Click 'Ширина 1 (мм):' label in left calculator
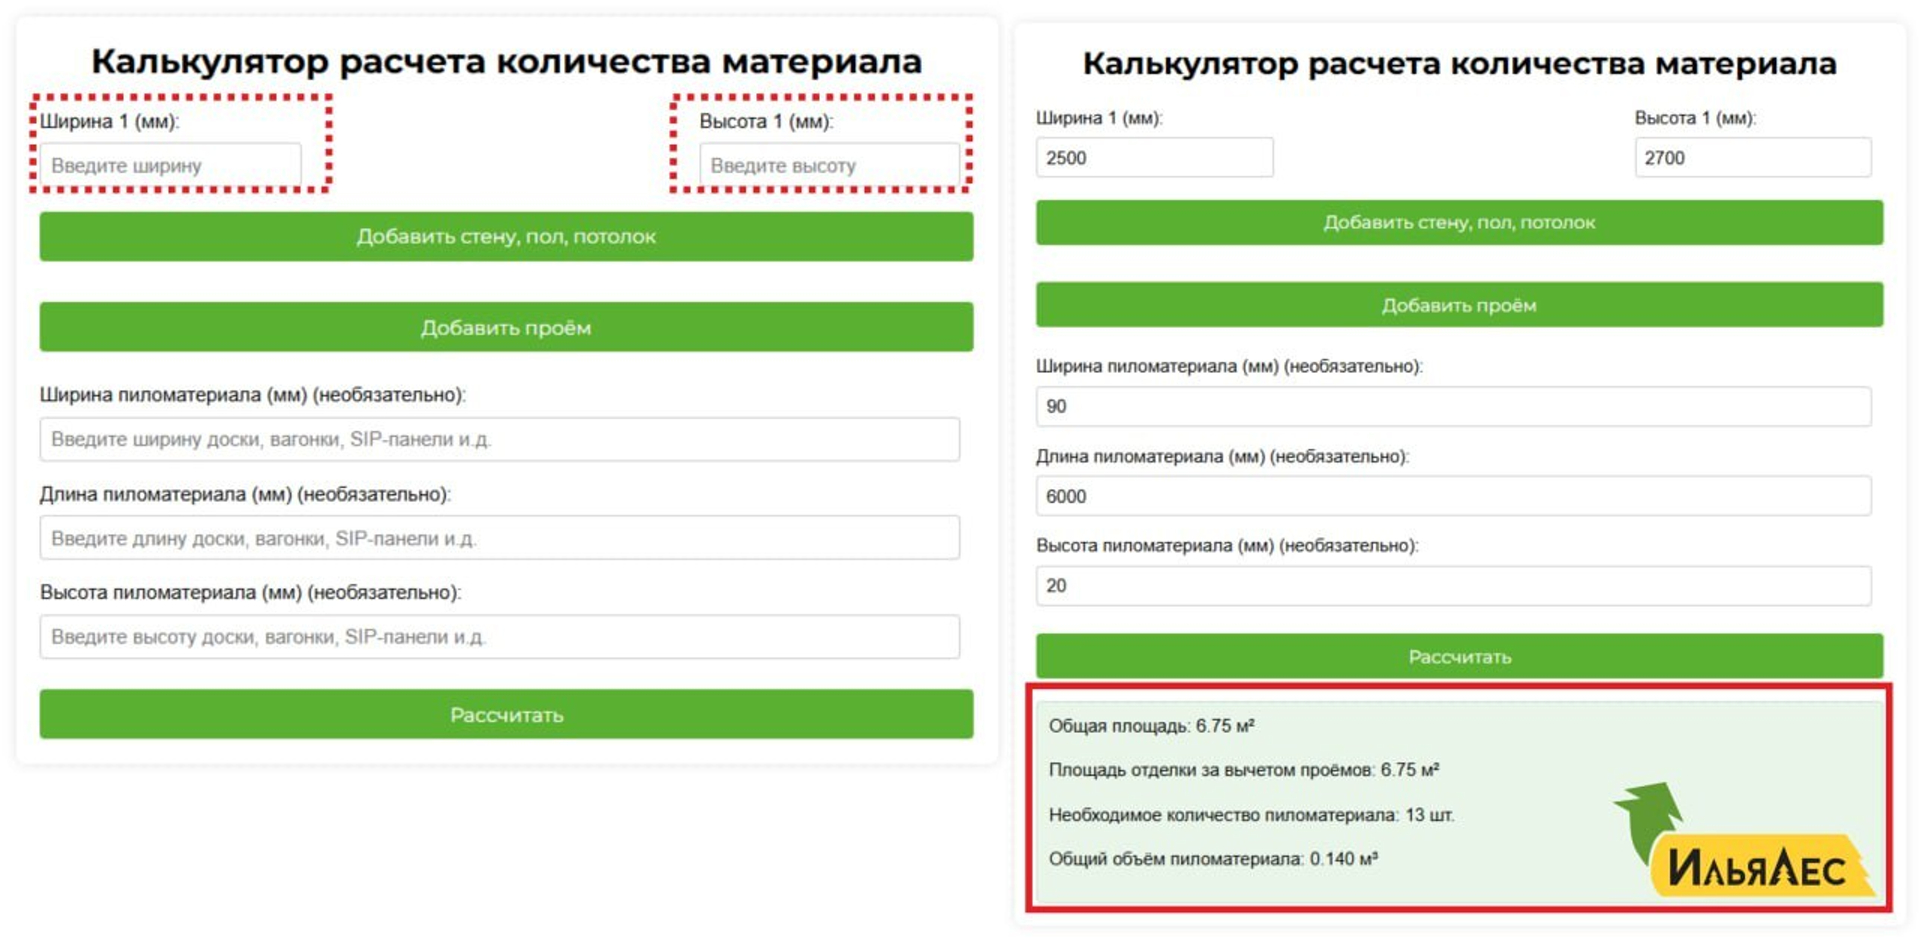This screenshot has width=1920, height=941. click(x=109, y=121)
